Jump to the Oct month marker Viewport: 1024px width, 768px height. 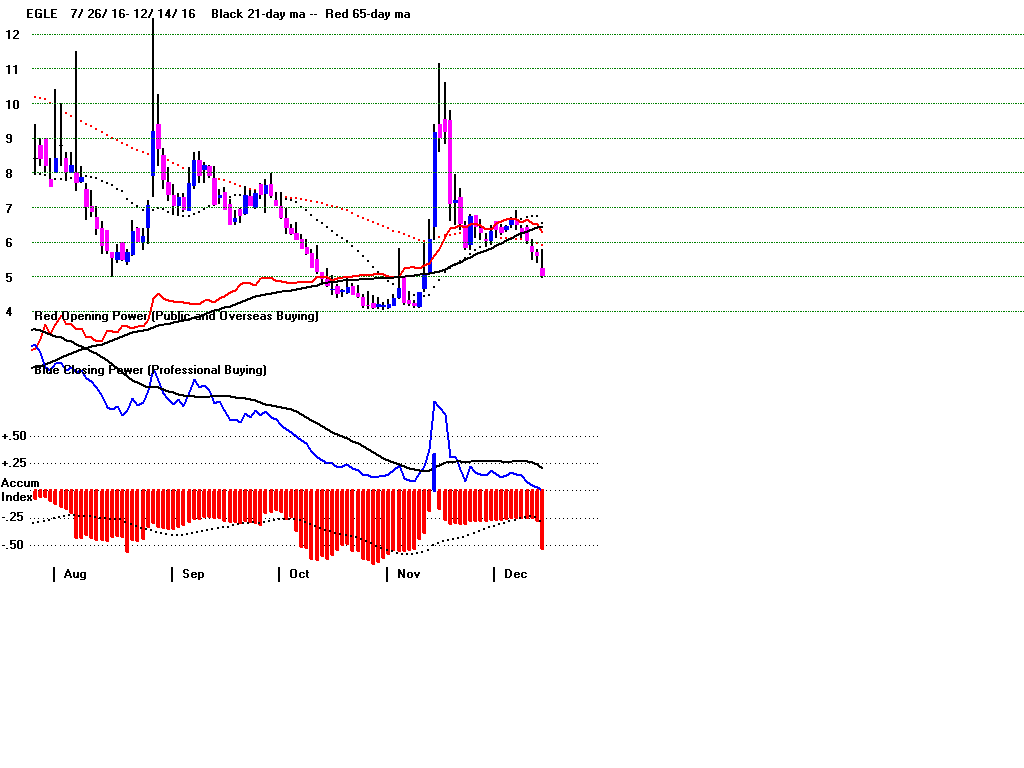tap(299, 574)
